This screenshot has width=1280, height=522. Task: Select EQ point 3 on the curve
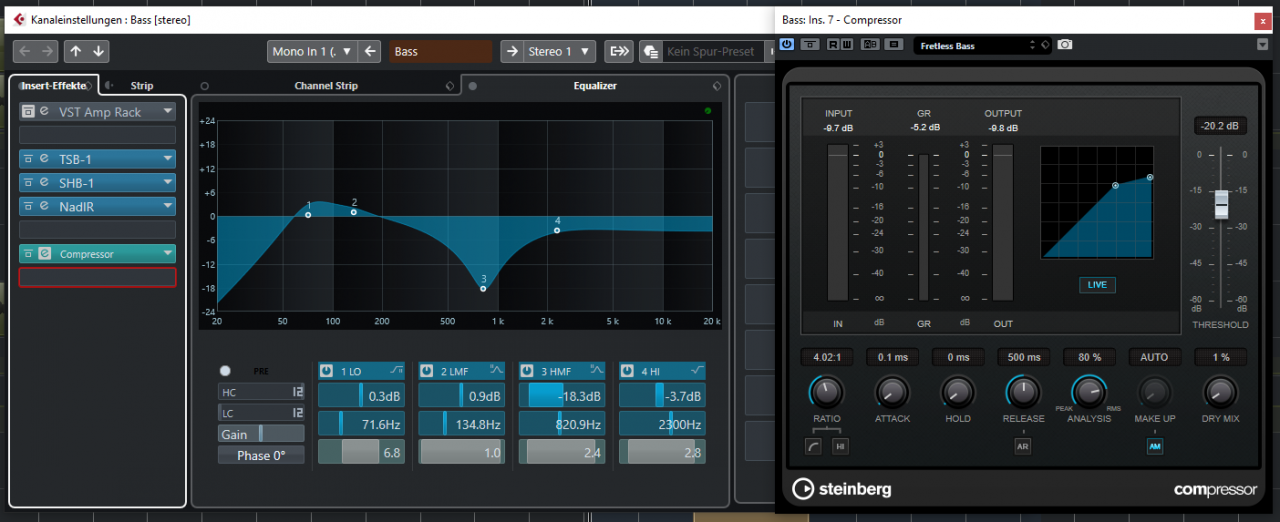click(x=483, y=288)
